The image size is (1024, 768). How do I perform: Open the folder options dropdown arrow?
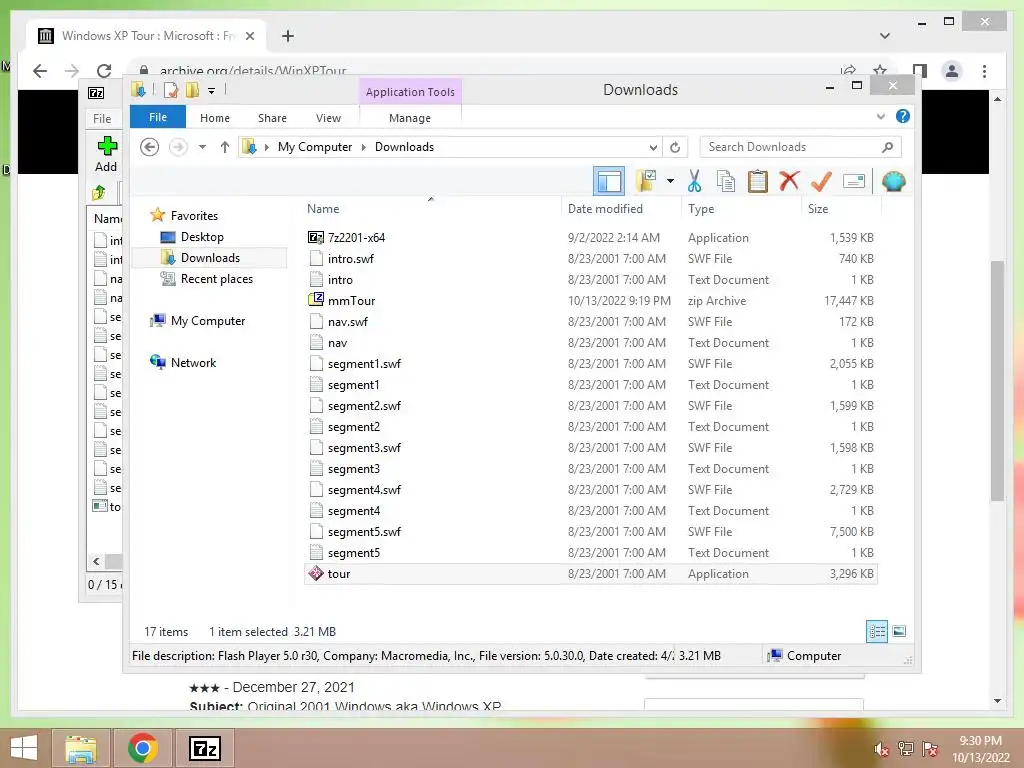point(670,181)
